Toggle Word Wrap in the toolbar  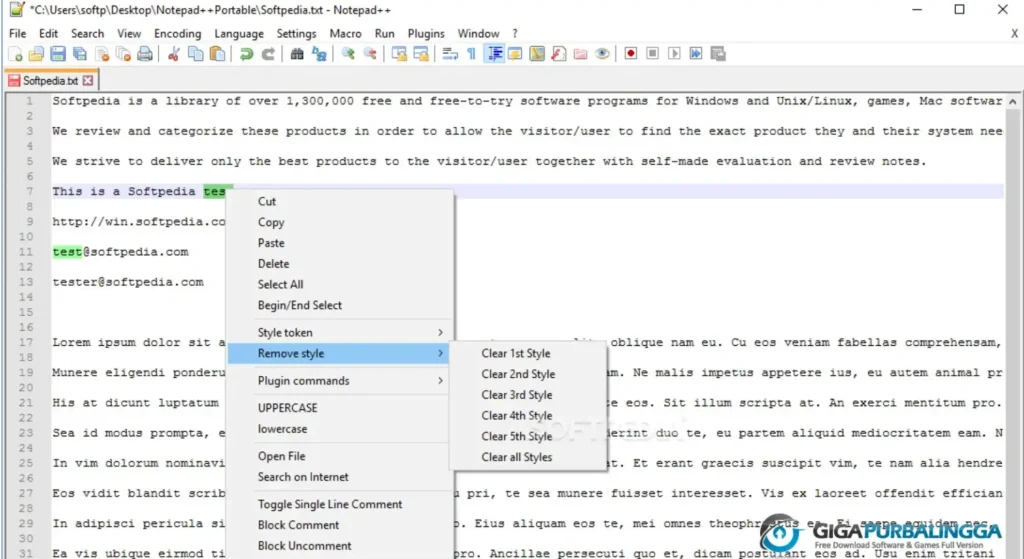coord(450,54)
